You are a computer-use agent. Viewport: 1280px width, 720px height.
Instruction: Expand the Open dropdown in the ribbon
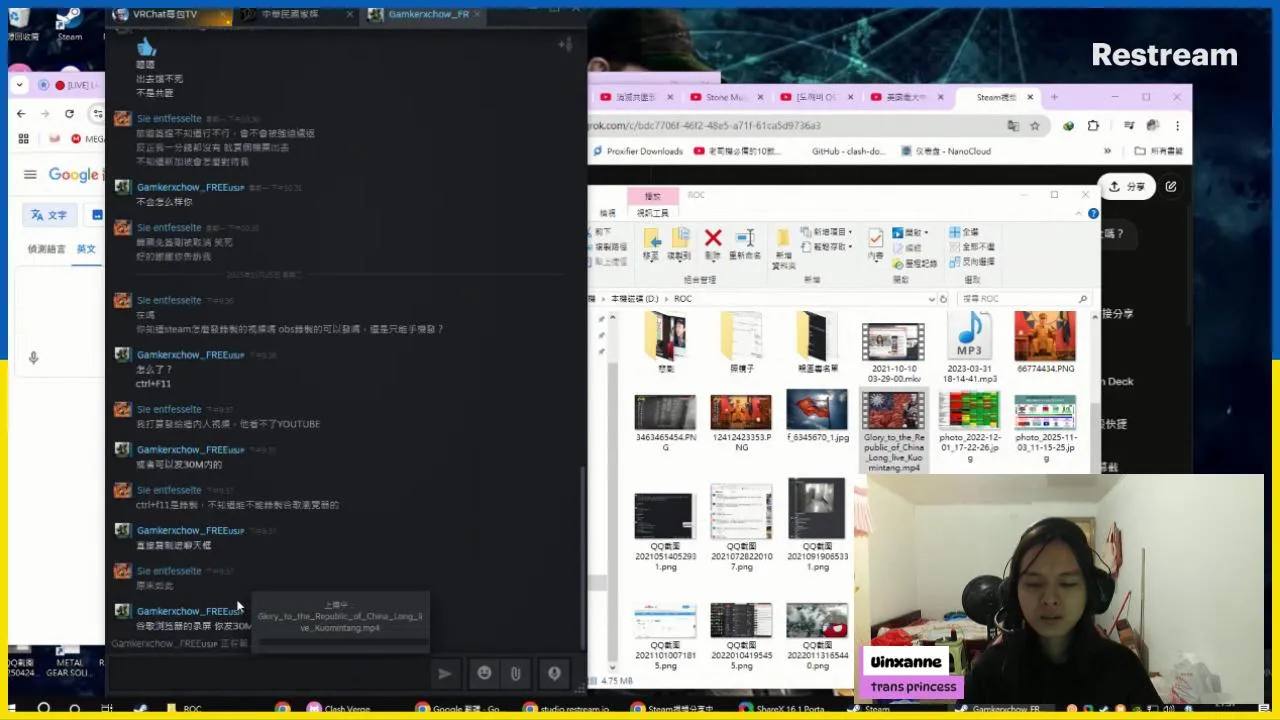pyautogui.click(x=912, y=232)
